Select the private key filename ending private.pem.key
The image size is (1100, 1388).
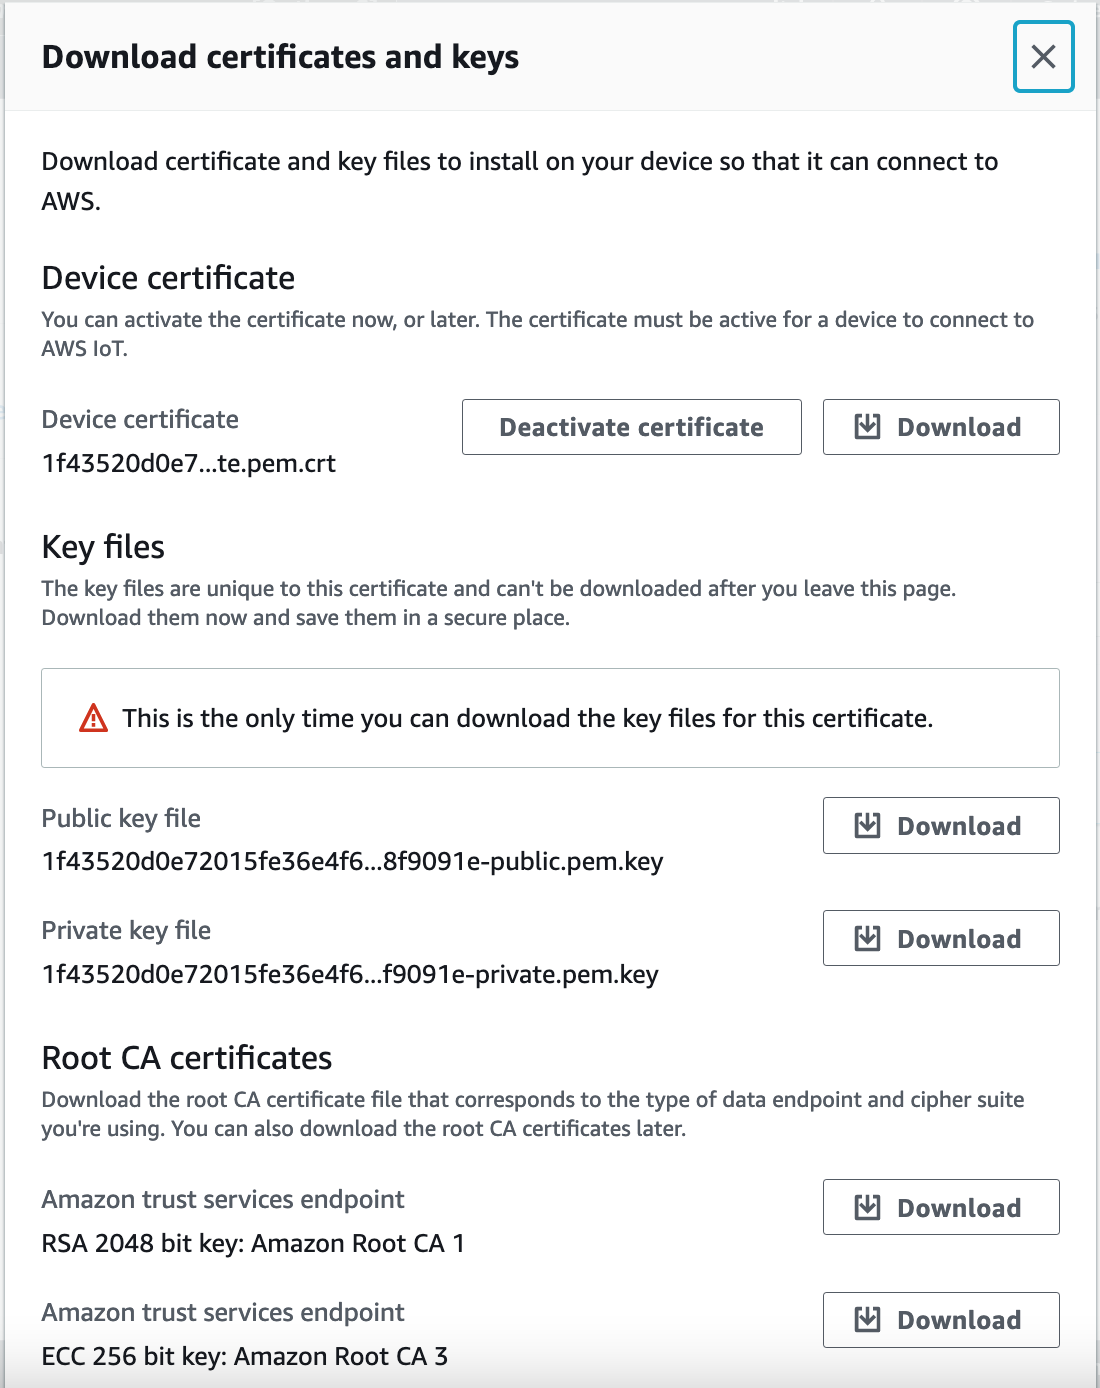click(350, 975)
